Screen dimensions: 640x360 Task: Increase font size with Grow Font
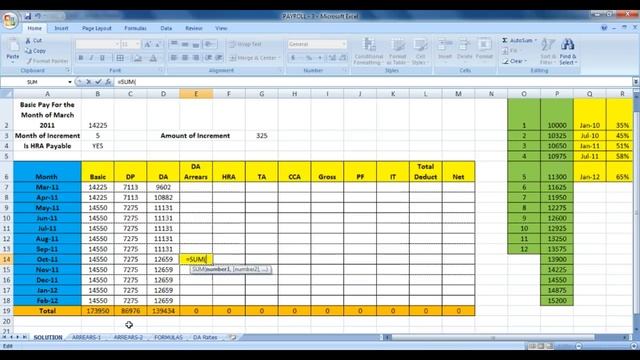click(148, 44)
